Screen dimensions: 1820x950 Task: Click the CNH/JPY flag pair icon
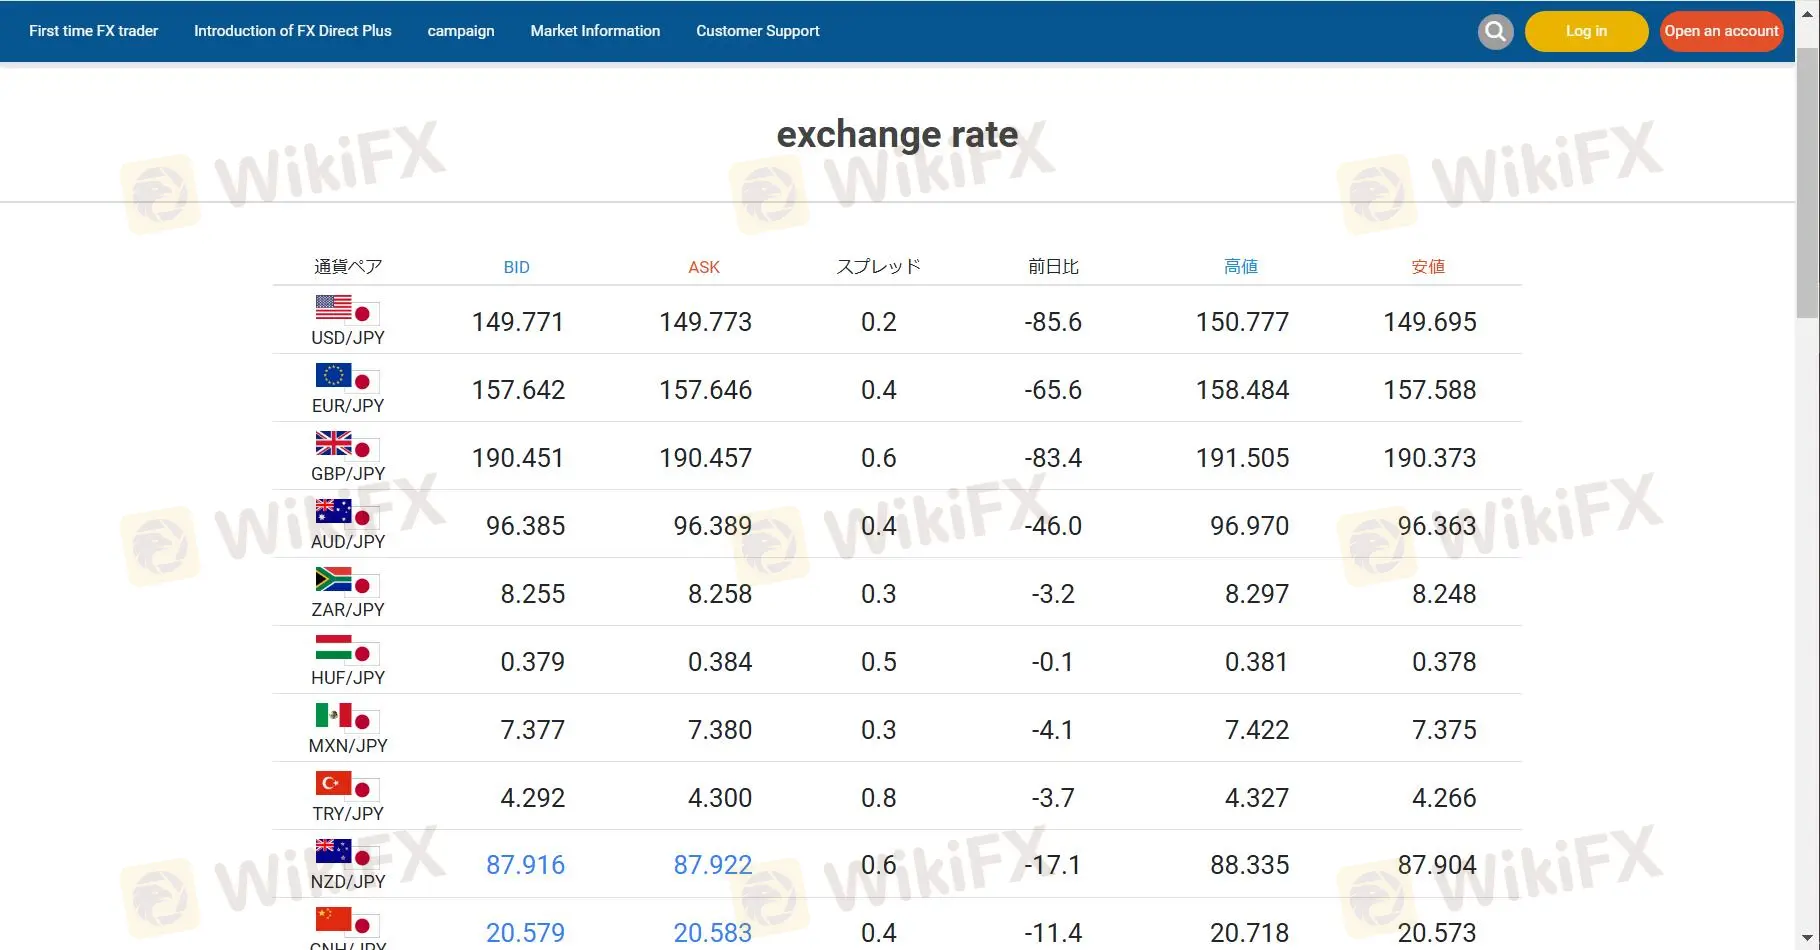coord(347,921)
